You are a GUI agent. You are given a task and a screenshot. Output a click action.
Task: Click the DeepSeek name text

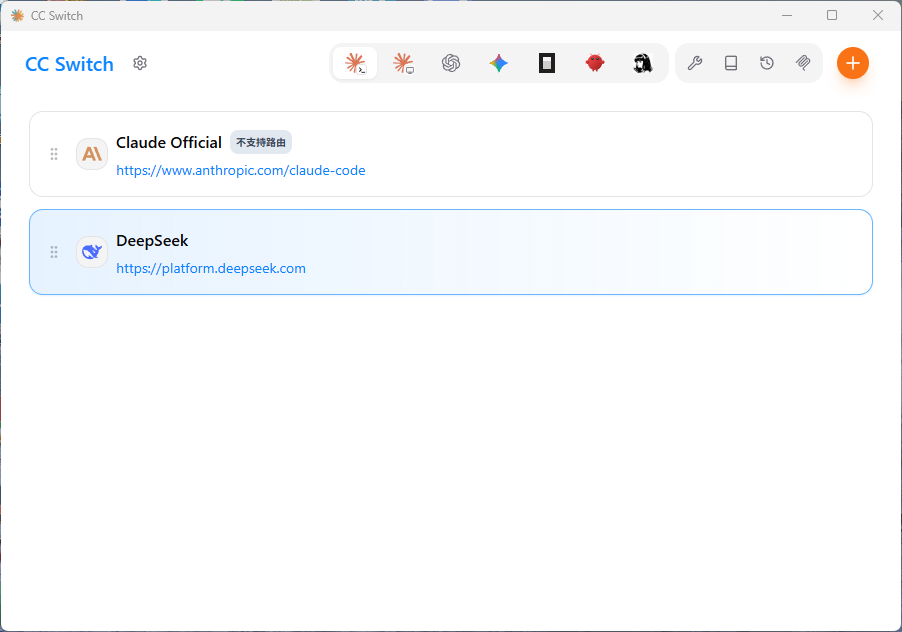pyautogui.click(x=152, y=240)
